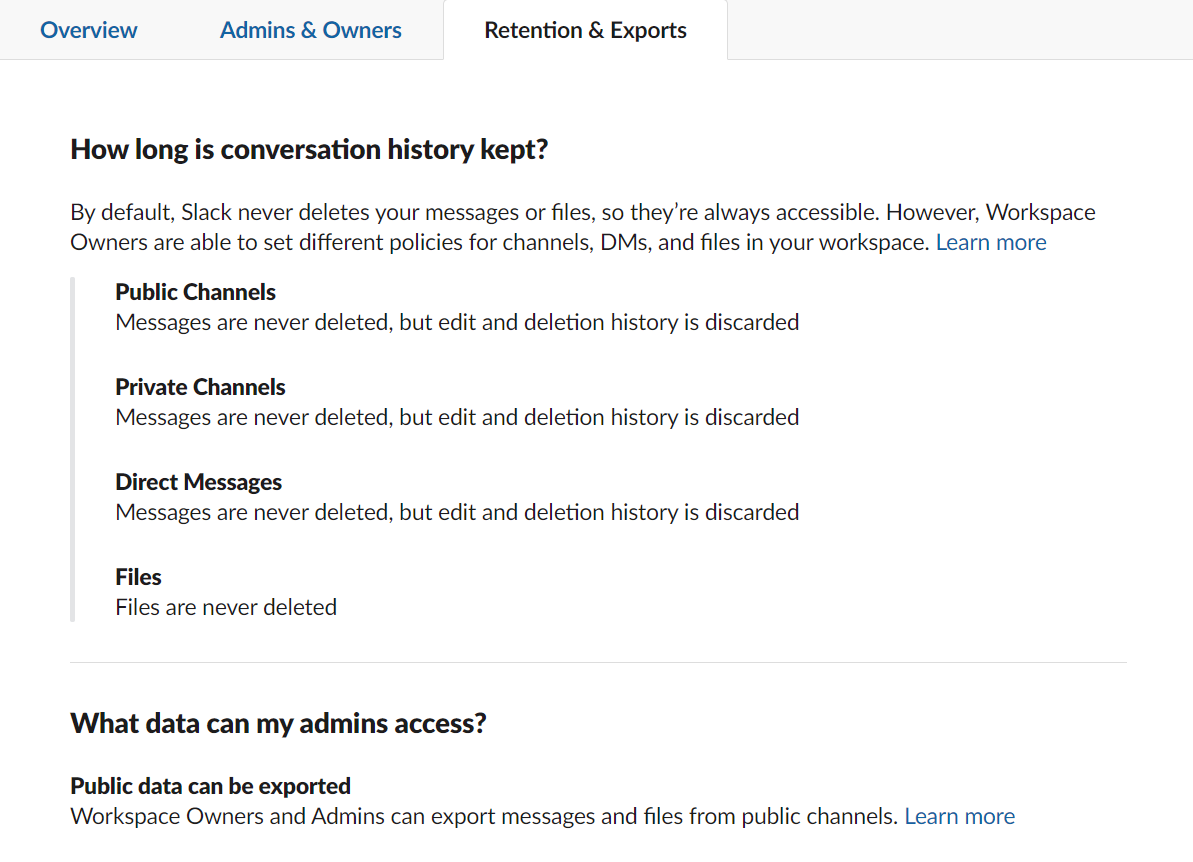Click the Public Channels policy title
This screenshot has height=862, width=1193.
tap(196, 292)
